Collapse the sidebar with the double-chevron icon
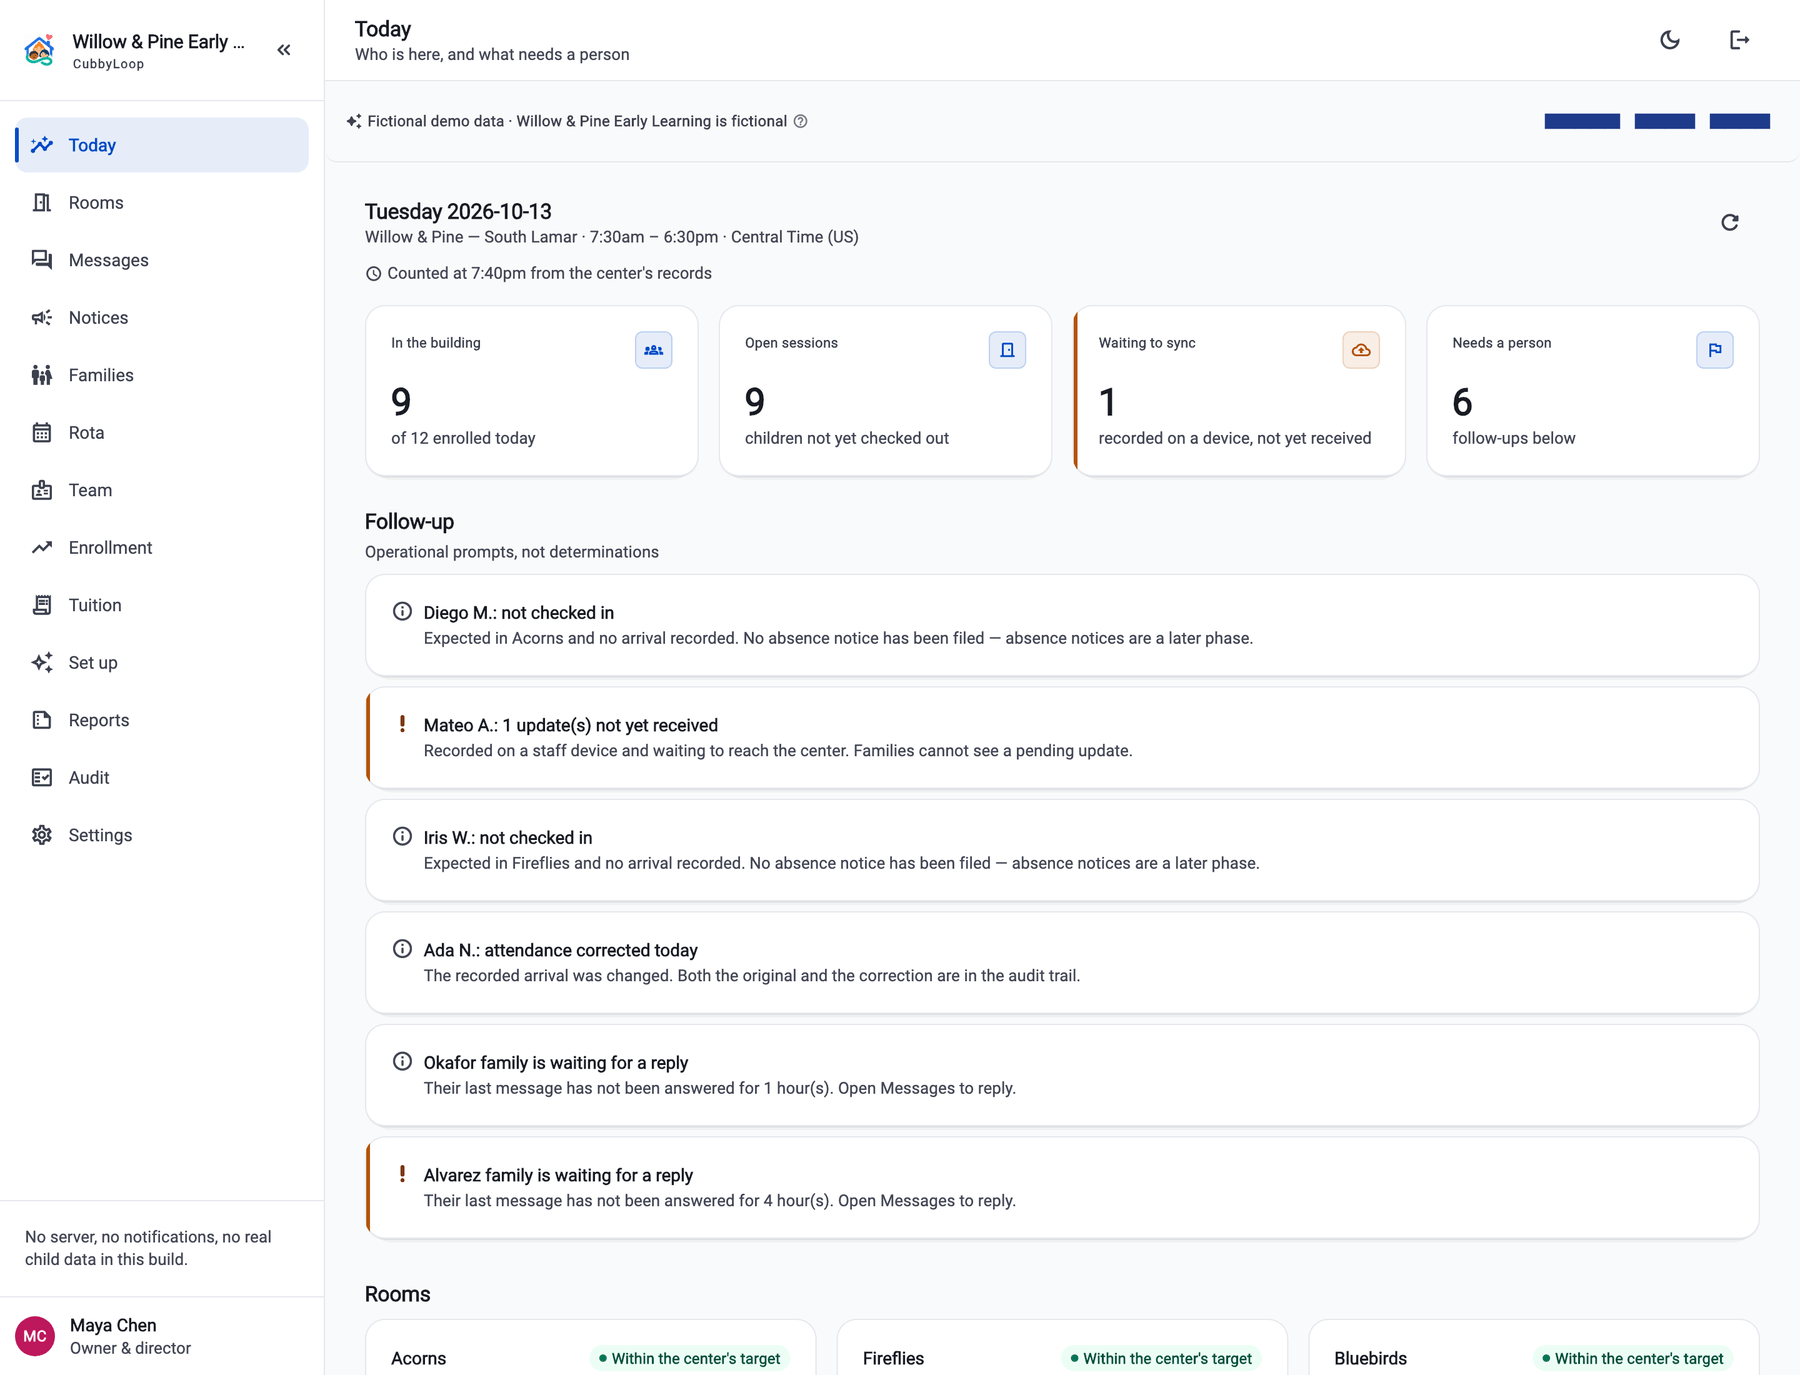Viewport: 1800px width, 1375px height. tap(284, 50)
